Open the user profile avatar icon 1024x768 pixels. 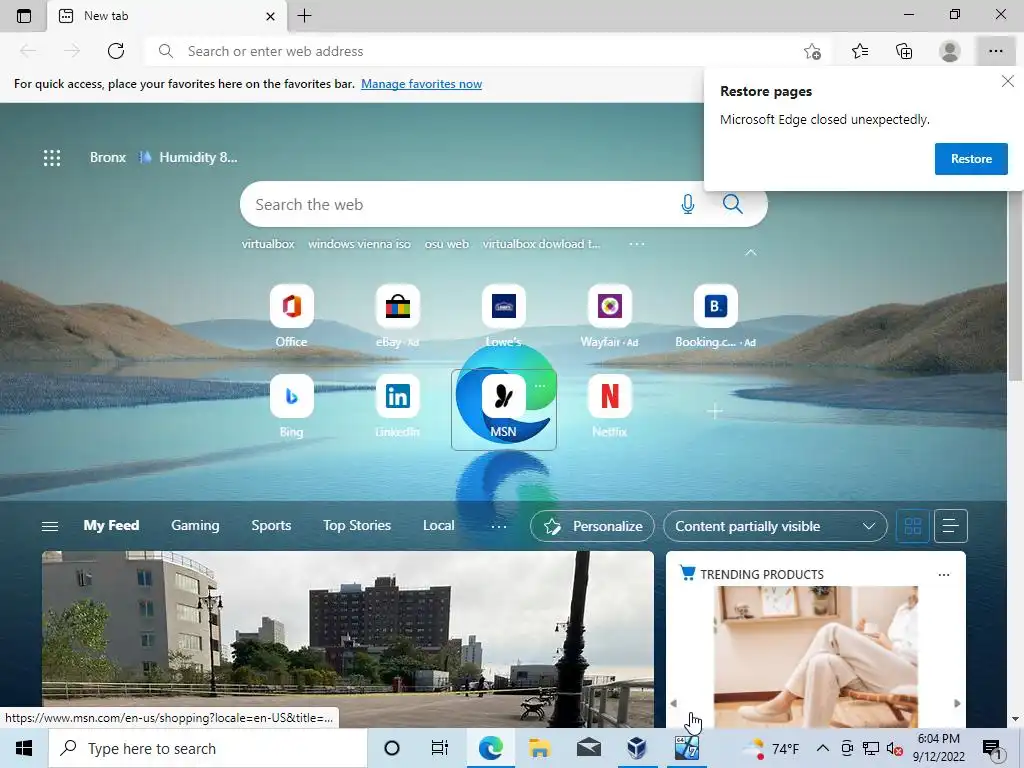[950, 51]
